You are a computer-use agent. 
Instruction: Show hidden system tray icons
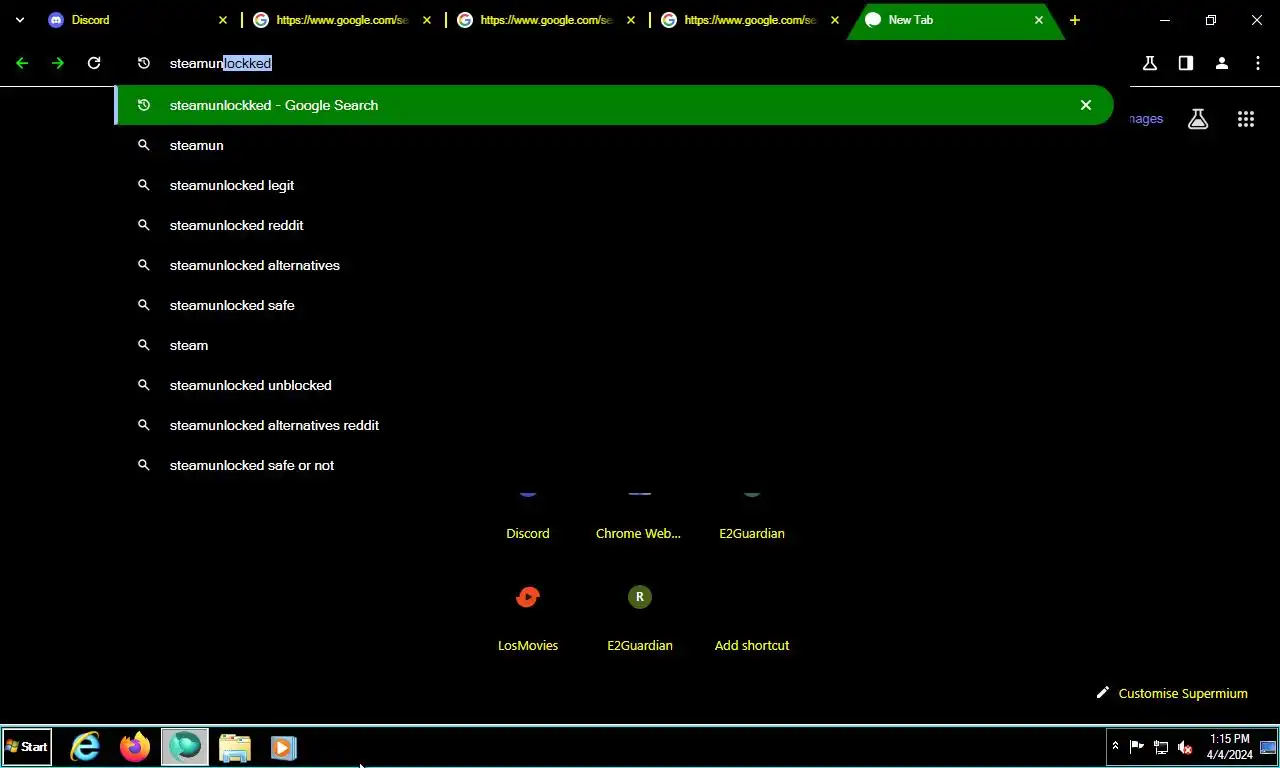click(1115, 747)
